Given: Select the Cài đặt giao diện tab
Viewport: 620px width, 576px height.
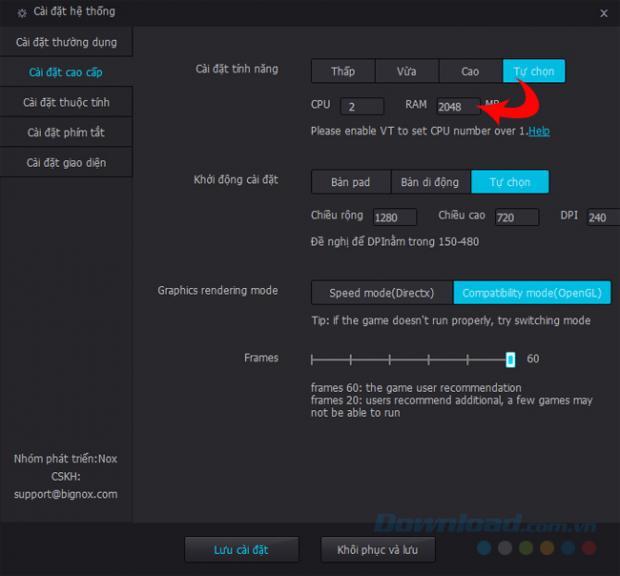Looking at the screenshot, I should click(x=66, y=162).
